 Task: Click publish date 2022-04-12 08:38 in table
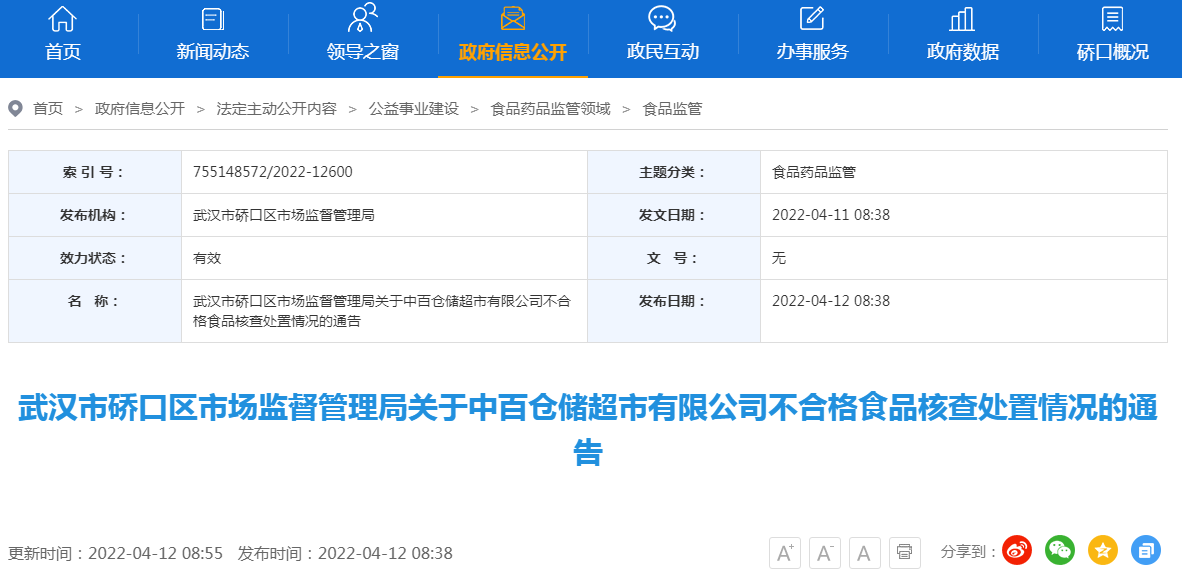pyautogui.click(x=831, y=301)
